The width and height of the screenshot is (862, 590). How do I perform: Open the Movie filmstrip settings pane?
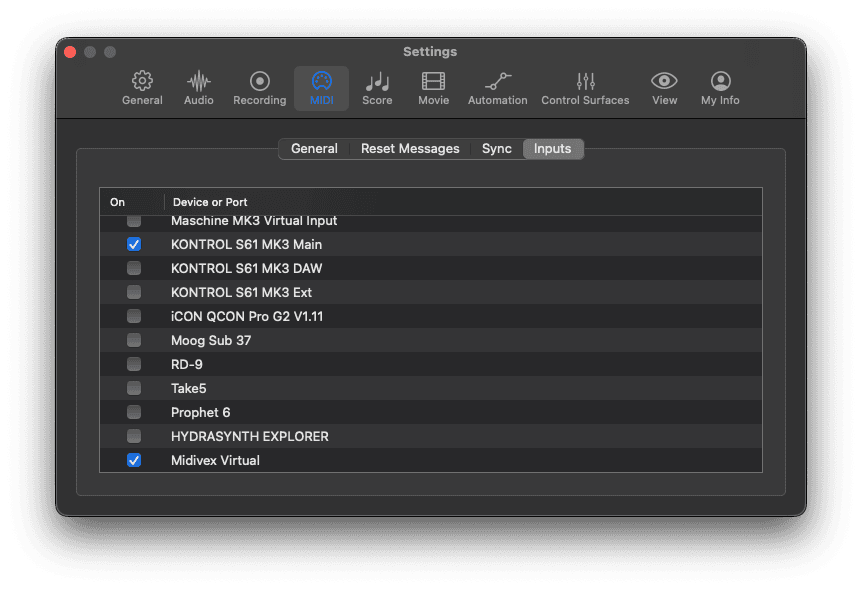click(433, 88)
